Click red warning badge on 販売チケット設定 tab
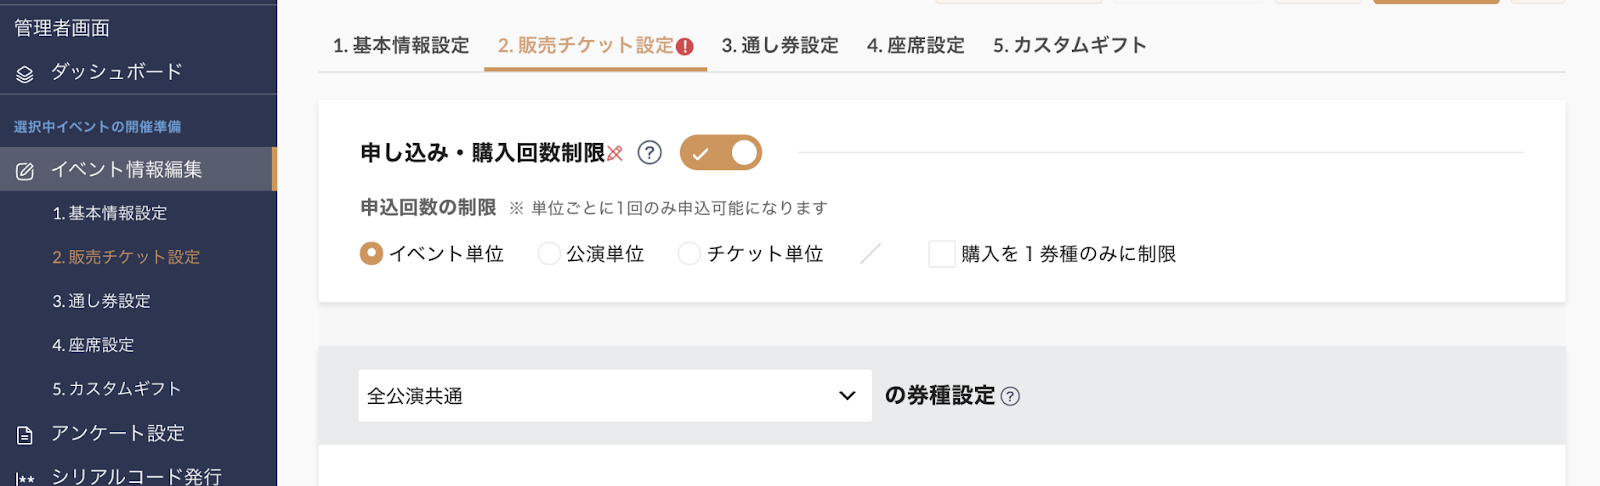Screen dimensions: 1600x486 point(685,46)
